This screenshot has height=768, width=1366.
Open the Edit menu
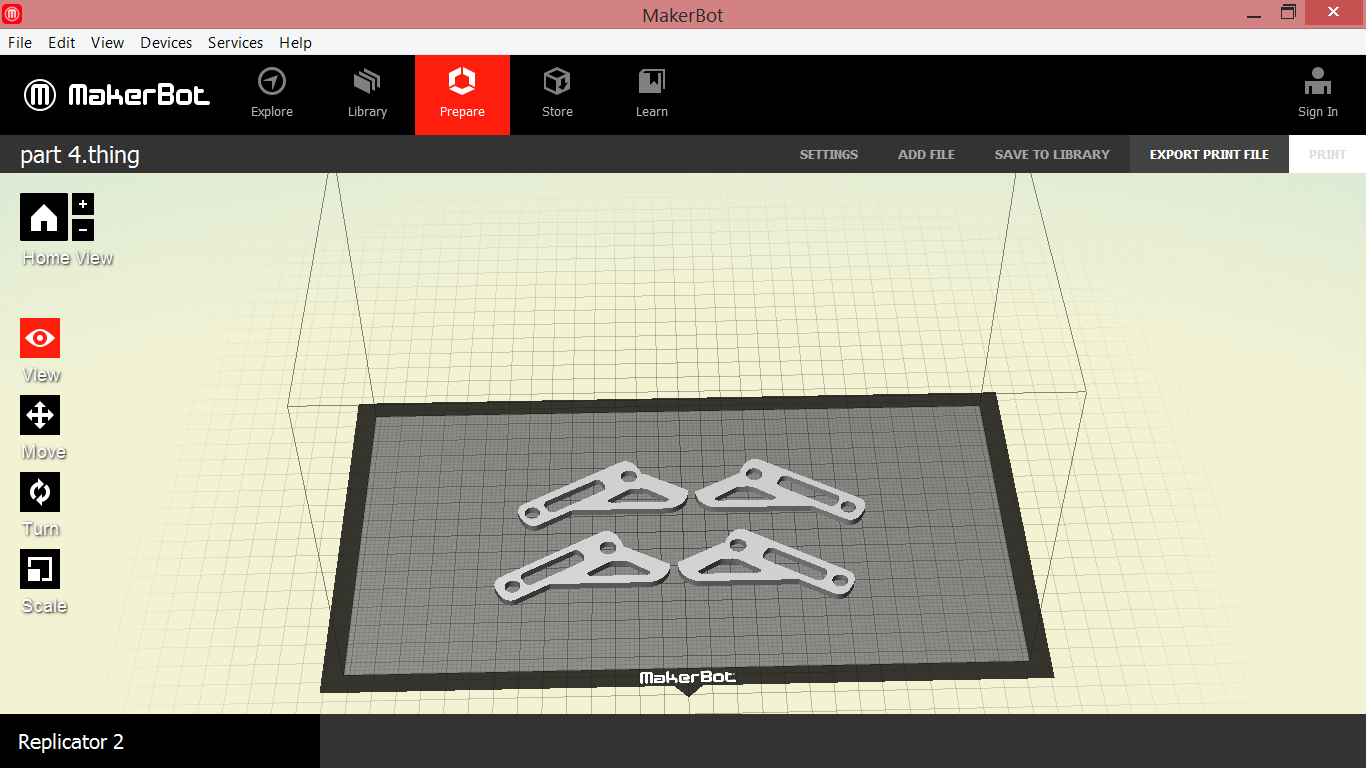[x=62, y=43]
